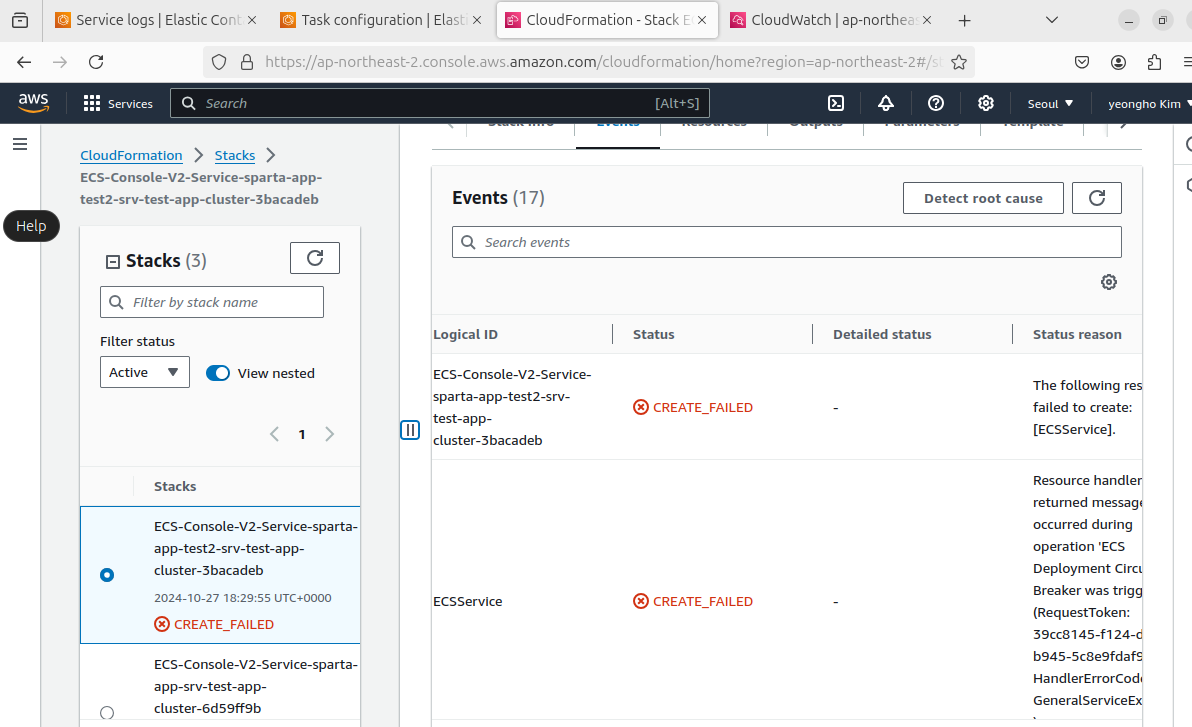
Task: Open Firefox account icon
Action: coord(1118,62)
